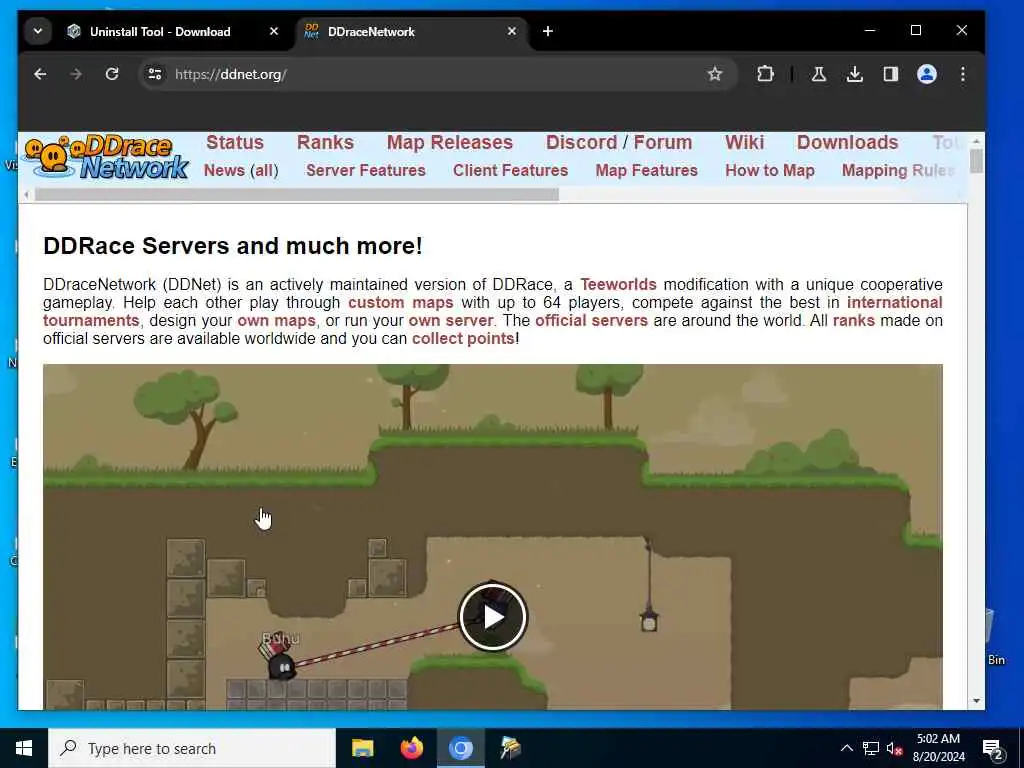Open Client Features page
Image resolution: width=1024 pixels, height=768 pixels.
511,170
